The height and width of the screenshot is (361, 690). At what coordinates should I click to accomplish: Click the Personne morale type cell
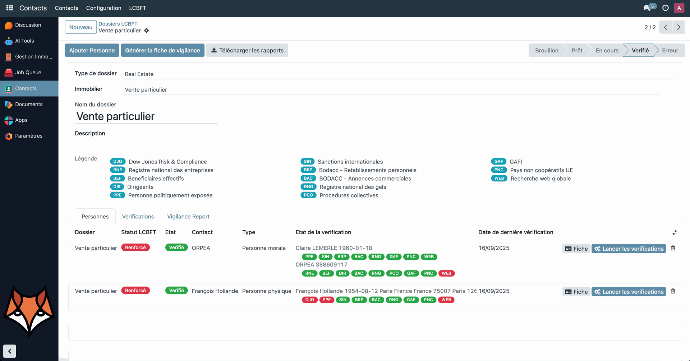coord(264,248)
